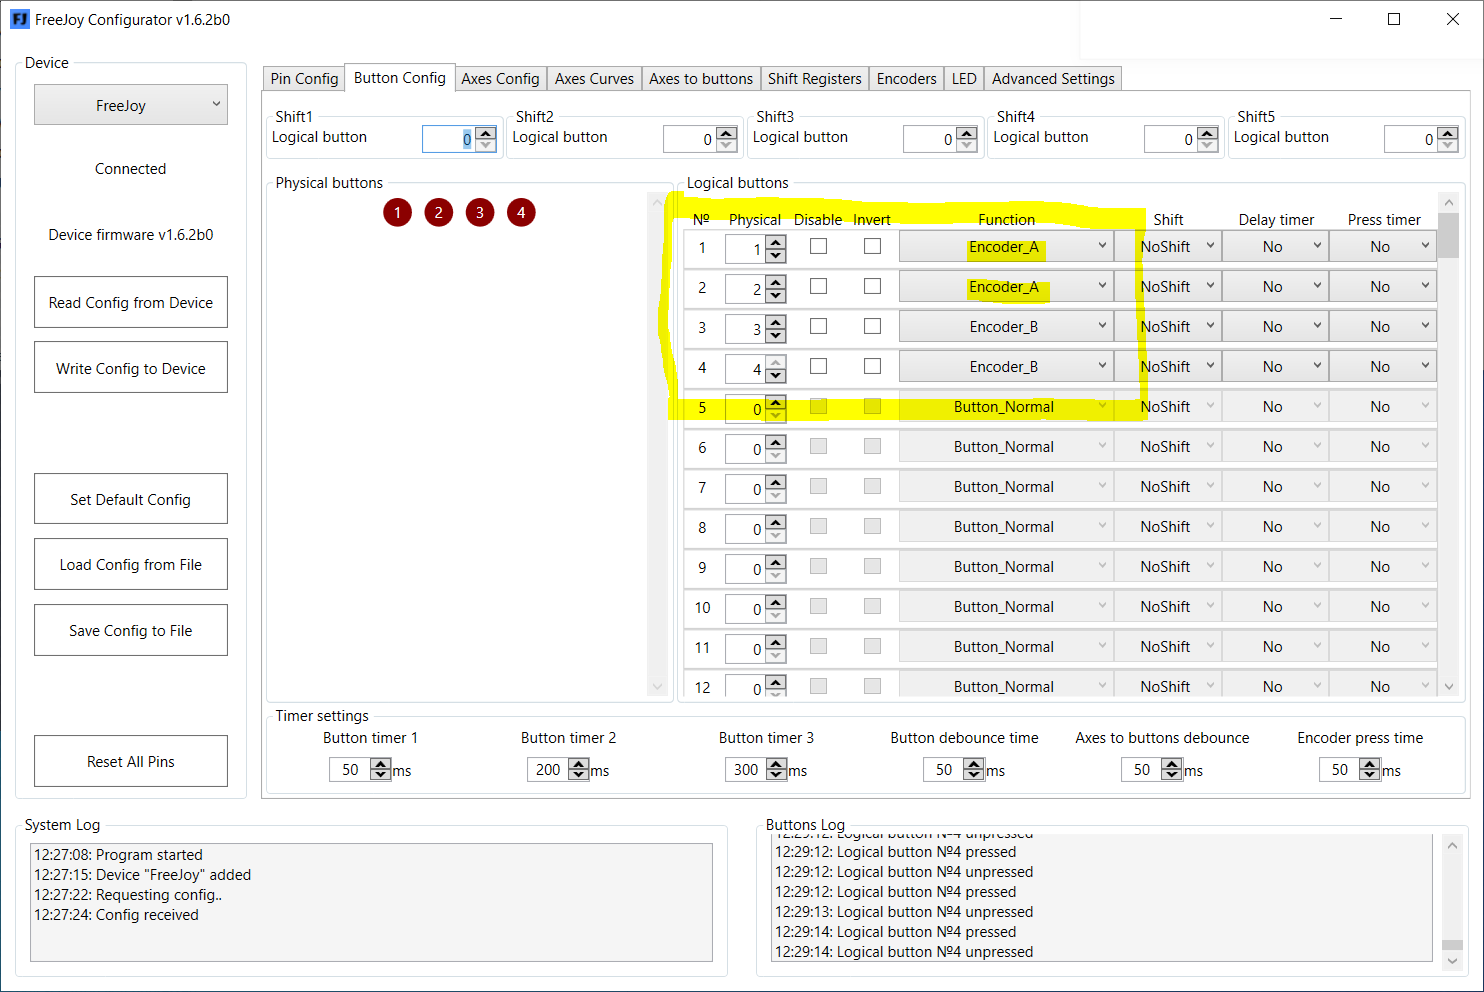Viewport: 1484px width, 992px height.
Task: Open the FreeJoy device selection dropdown
Action: (130, 104)
